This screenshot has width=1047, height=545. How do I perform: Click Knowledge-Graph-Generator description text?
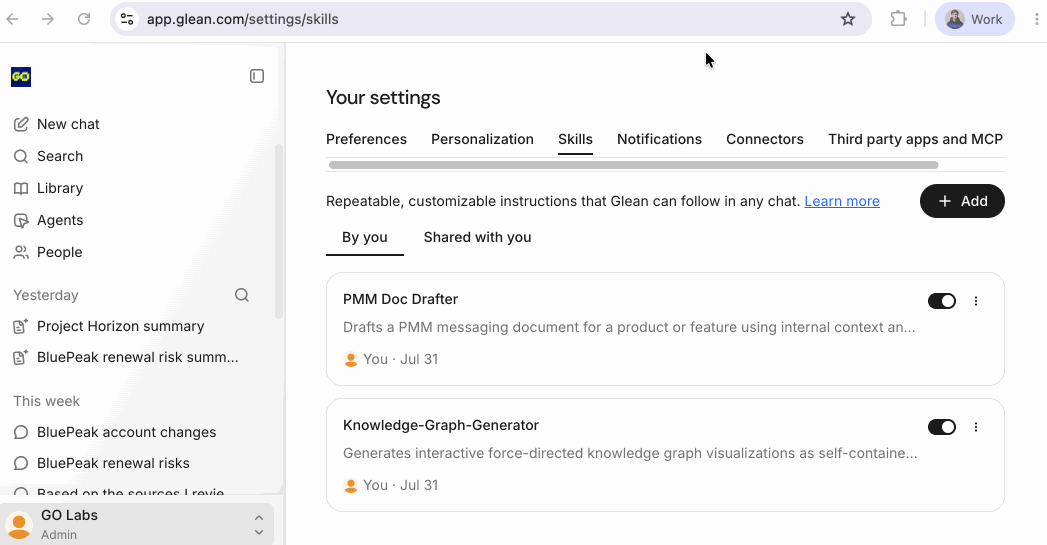(x=630, y=453)
